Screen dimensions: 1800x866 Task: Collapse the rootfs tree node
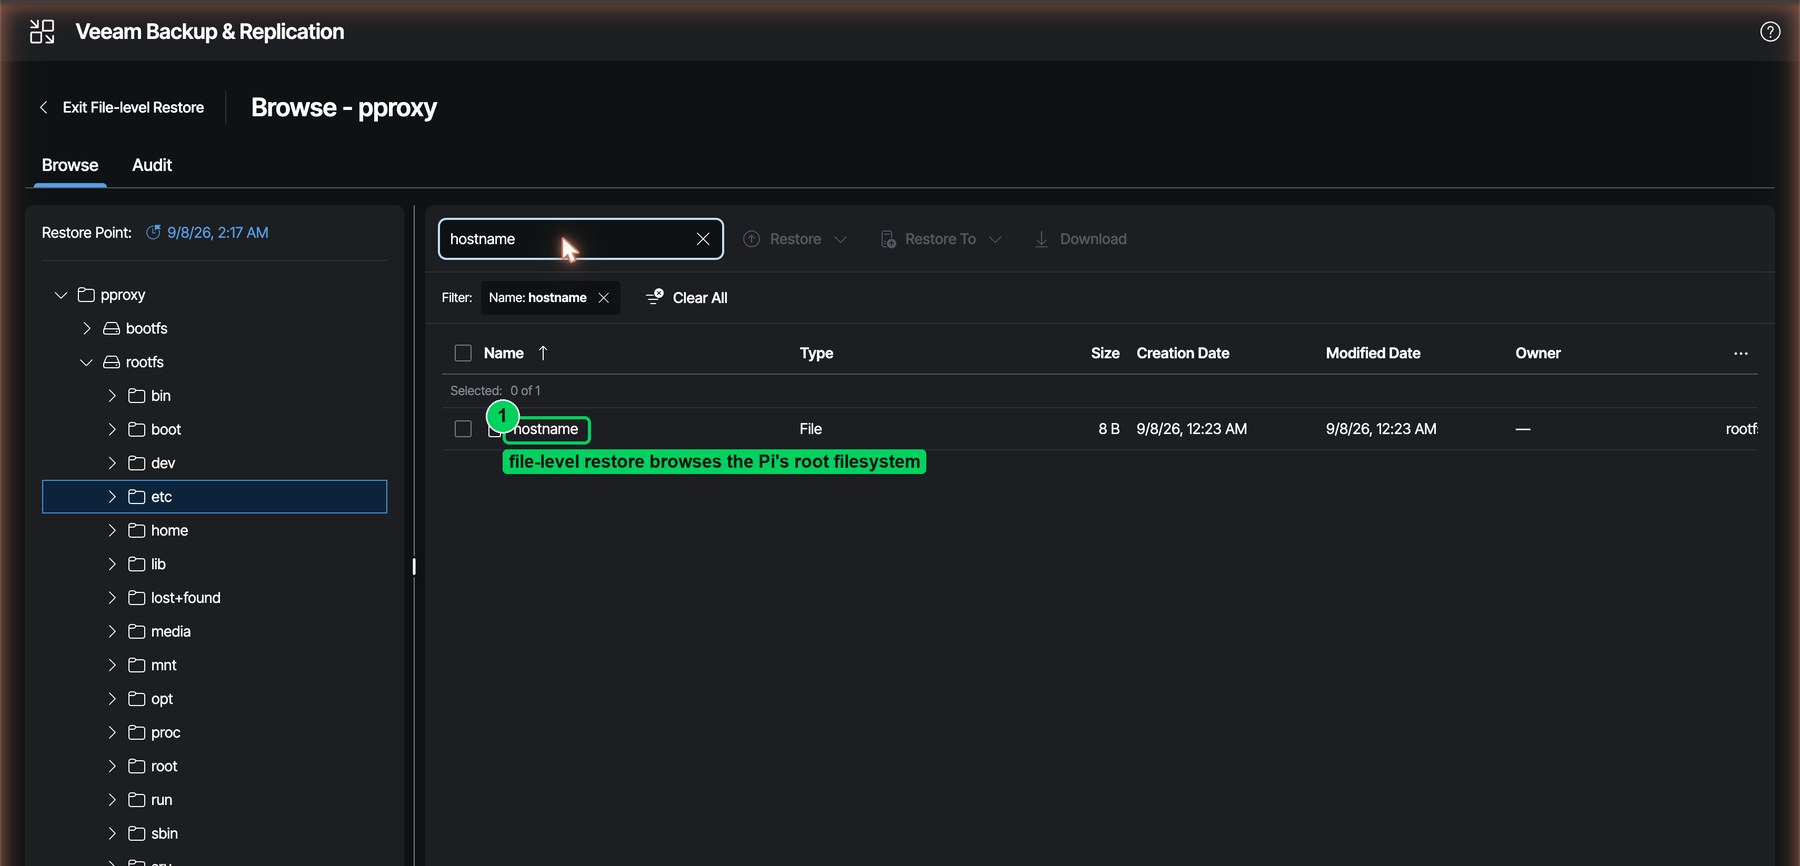87,362
